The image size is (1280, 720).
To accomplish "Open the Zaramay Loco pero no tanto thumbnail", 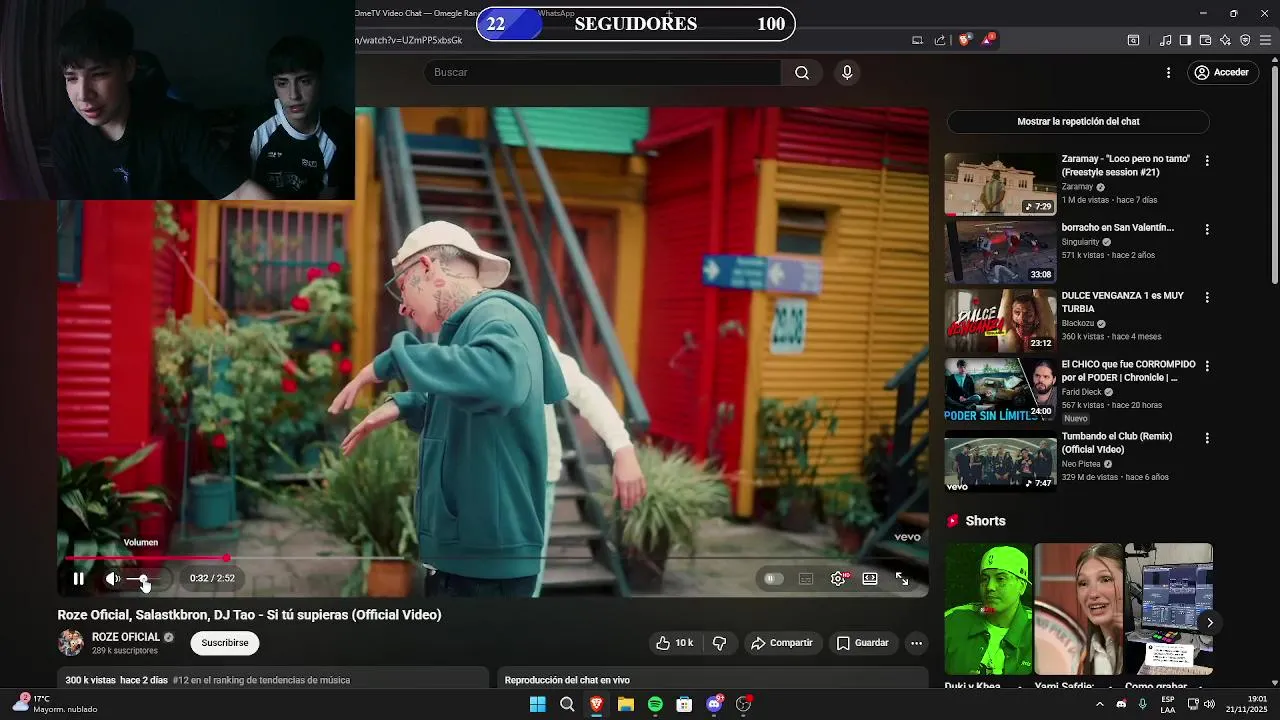I will (x=1000, y=184).
